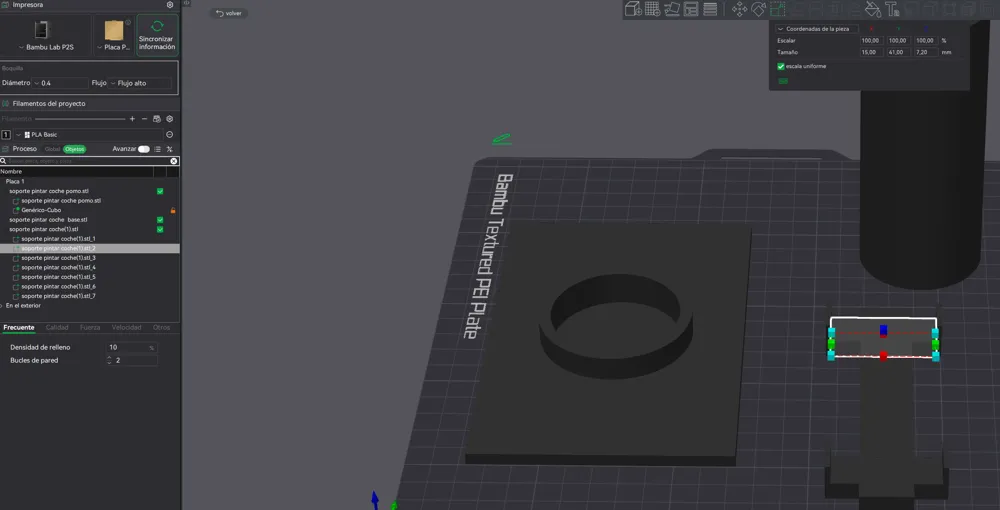Image resolution: width=1000 pixels, height=510 pixels.
Task: Select the Auto orient tool icon
Action: 672,9
